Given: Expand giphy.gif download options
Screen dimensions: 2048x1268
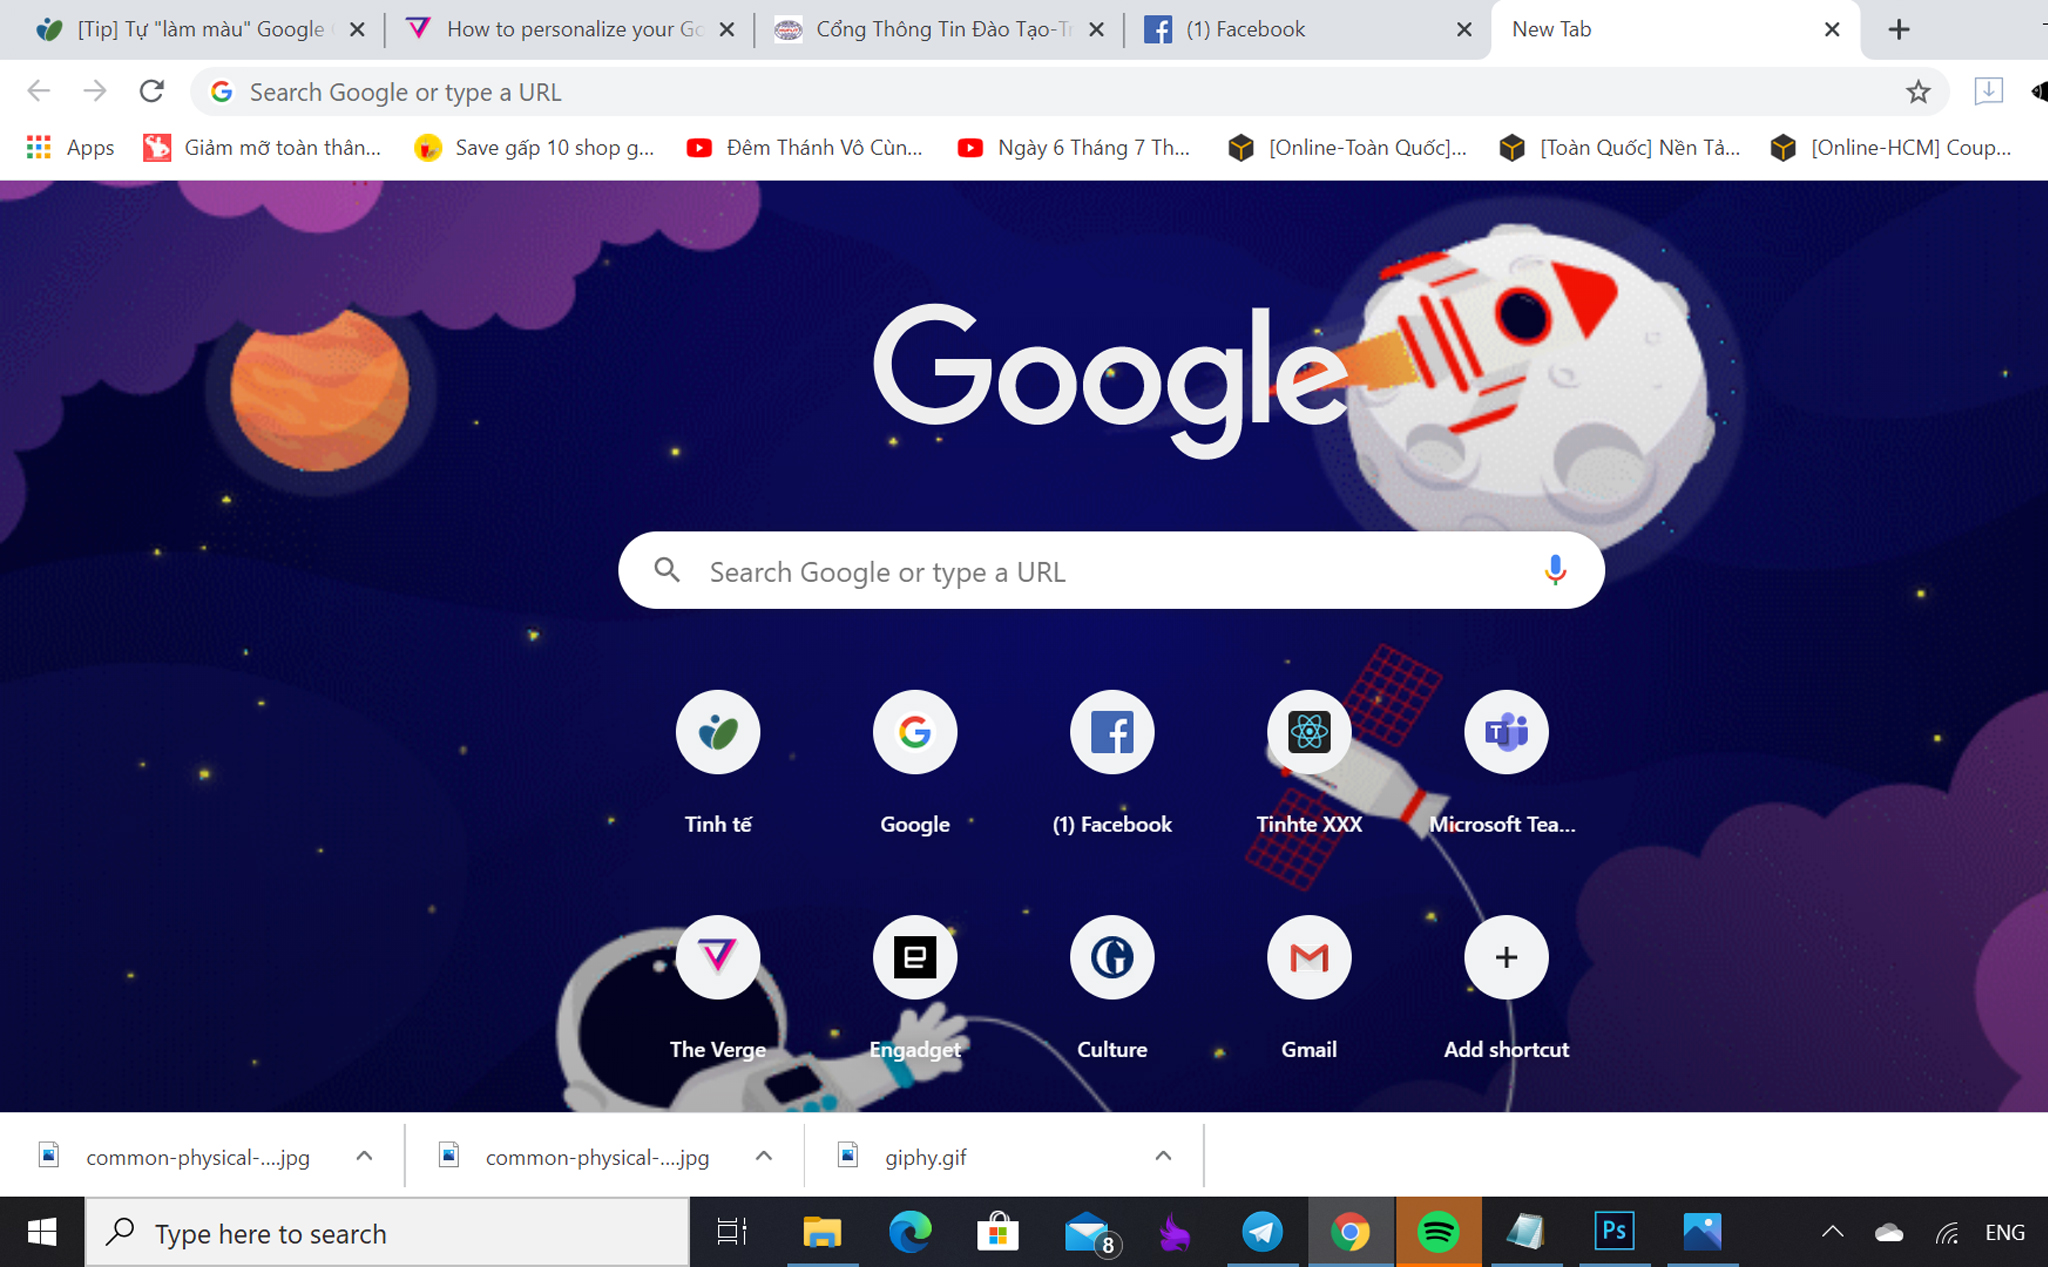Looking at the screenshot, I should [x=1163, y=1157].
